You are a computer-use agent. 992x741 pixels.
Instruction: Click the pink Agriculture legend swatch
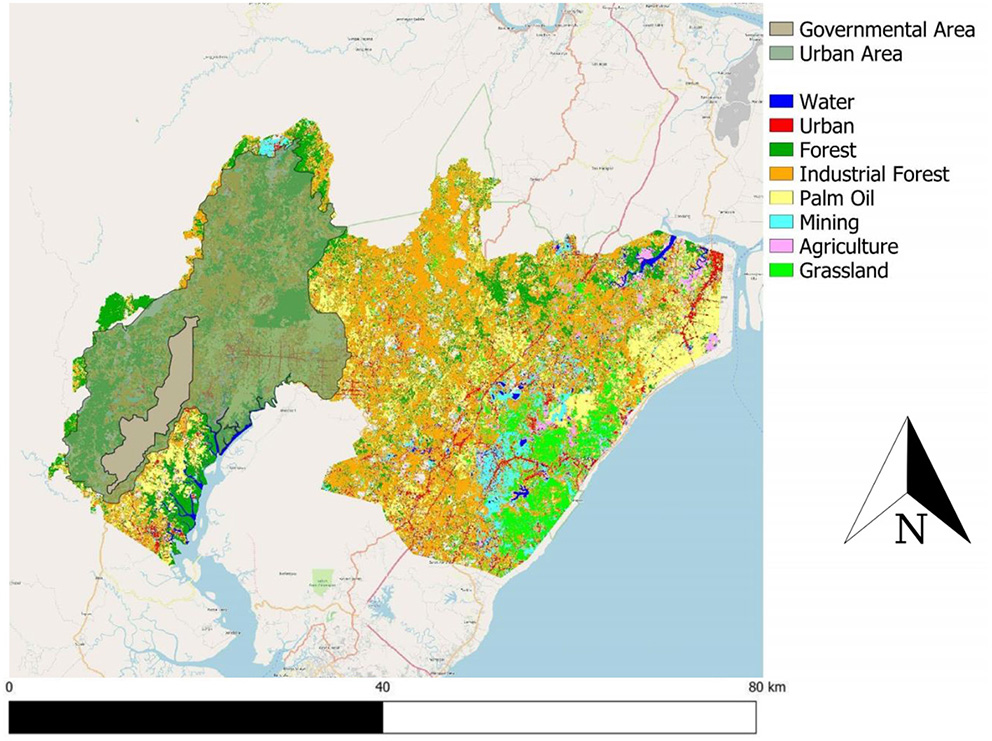[781, 247]
